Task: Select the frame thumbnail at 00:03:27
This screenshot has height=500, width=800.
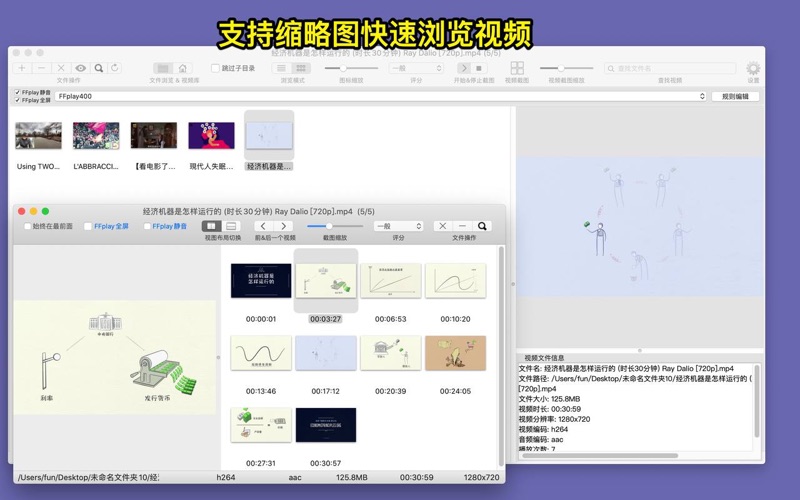Action: [x=326, y=281]
